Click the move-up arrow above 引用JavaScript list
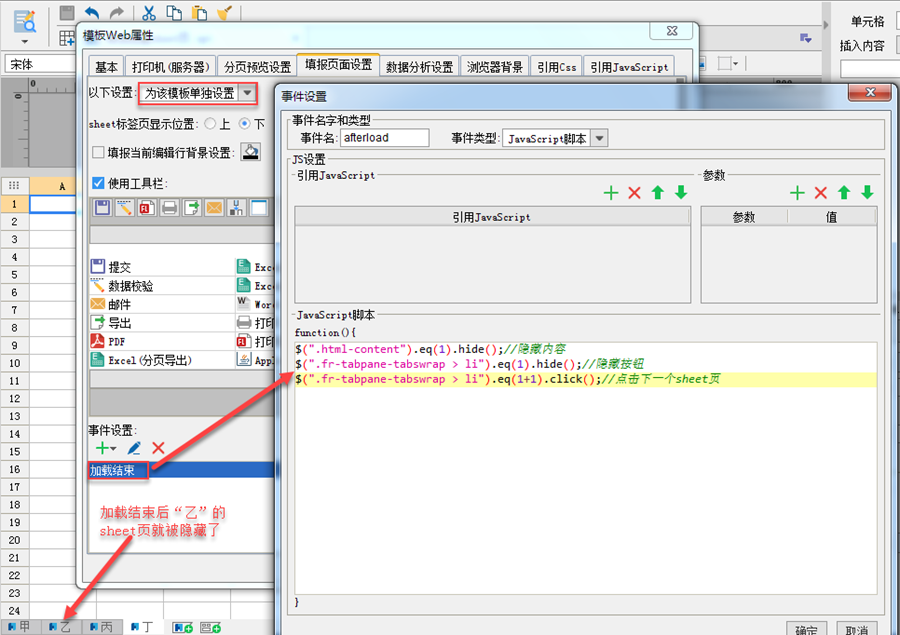Viewport: 900px width, 635px height. click(x=658, y=193)
